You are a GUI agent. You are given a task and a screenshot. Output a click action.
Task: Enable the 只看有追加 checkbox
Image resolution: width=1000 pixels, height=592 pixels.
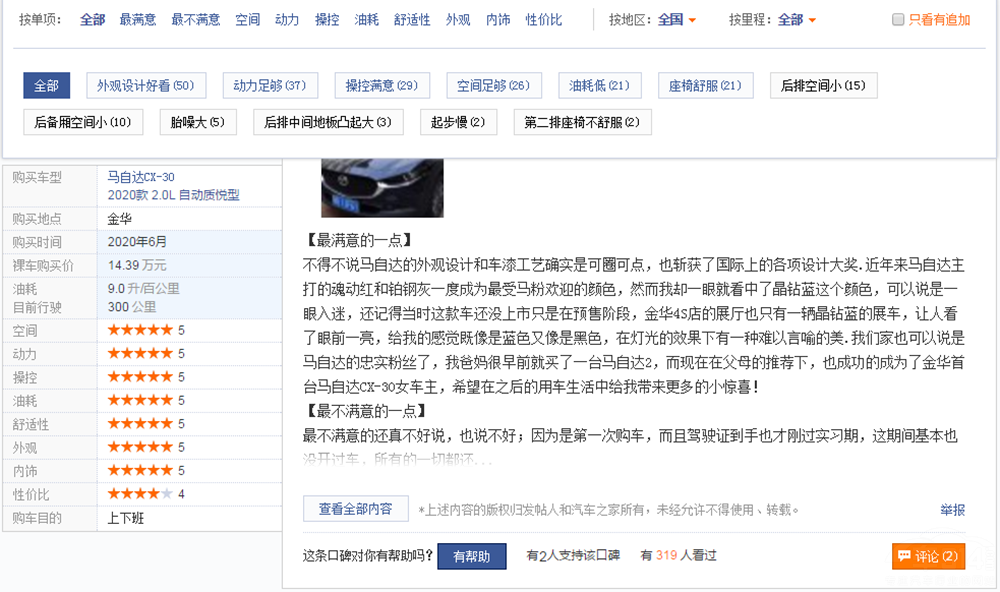[x=898, y=20]
